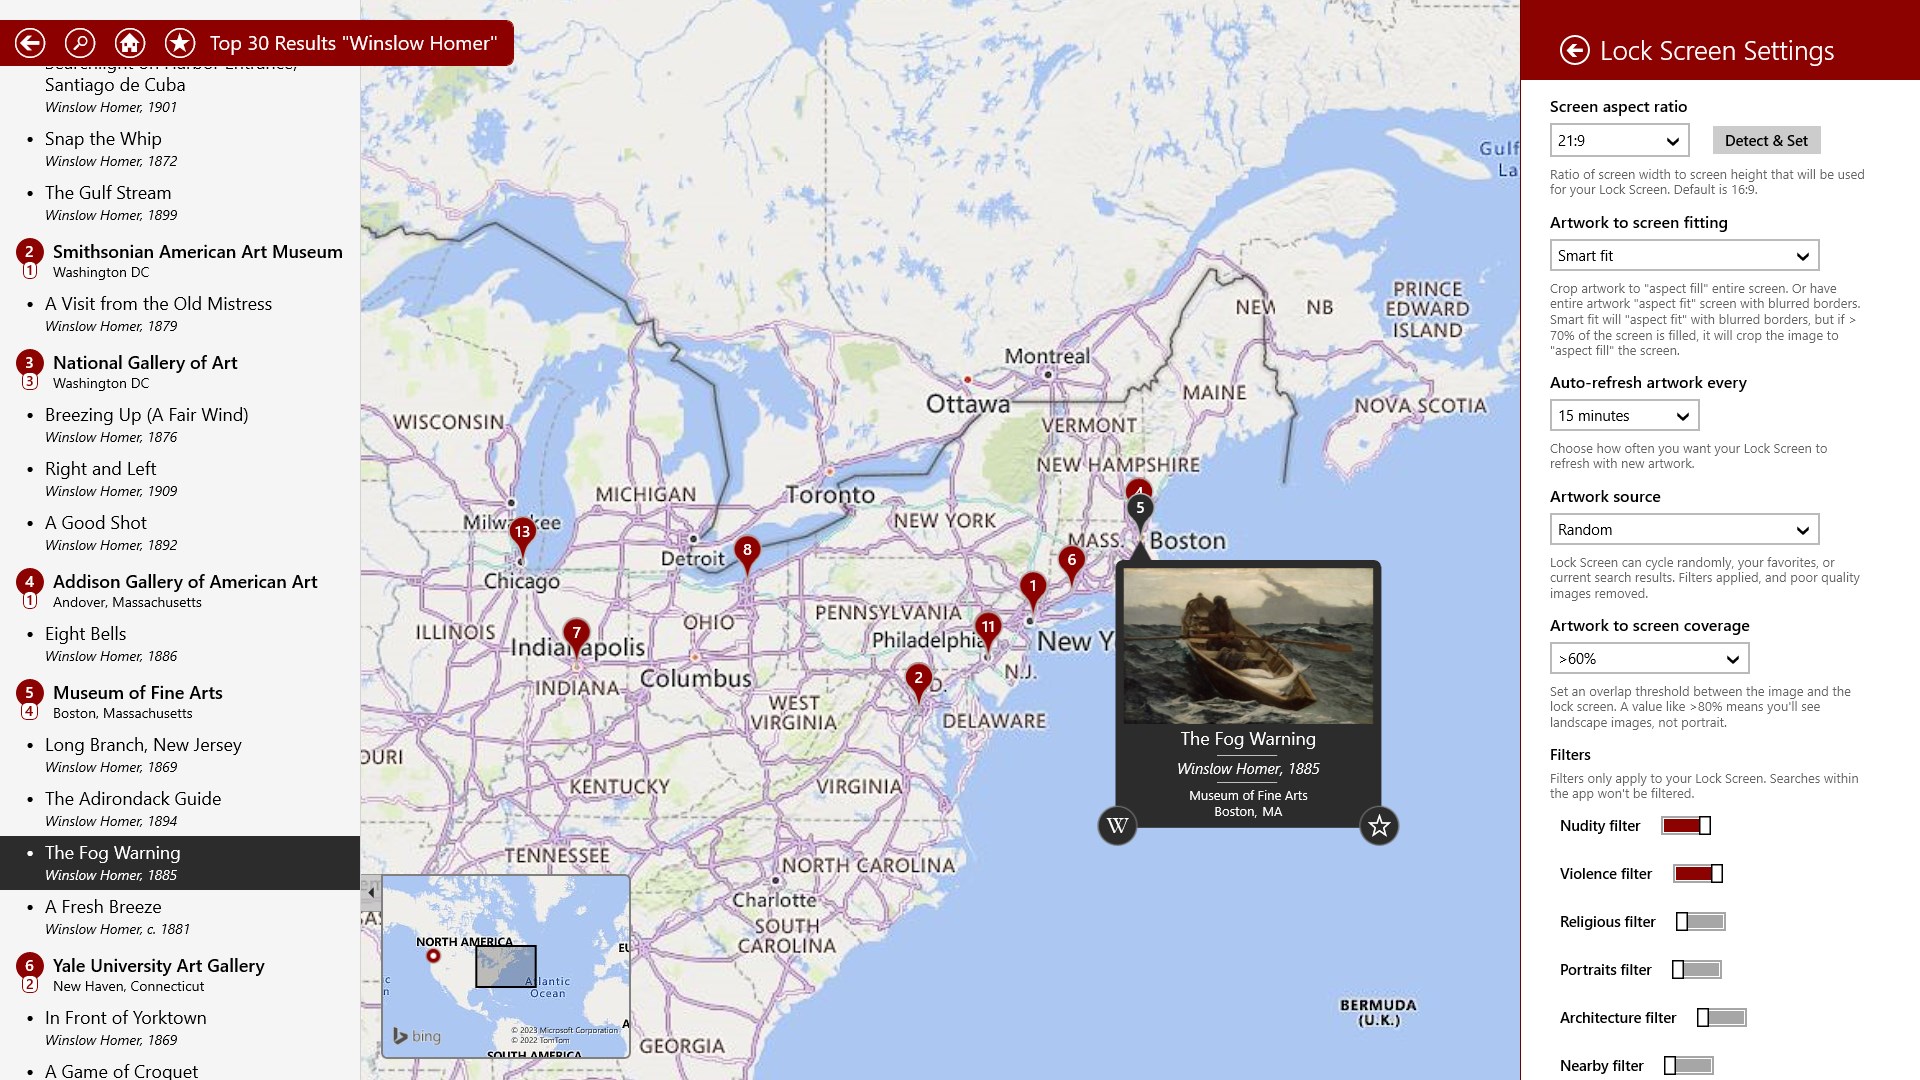Open the Screen aspect ratio dropdown

coord(1619,140)
